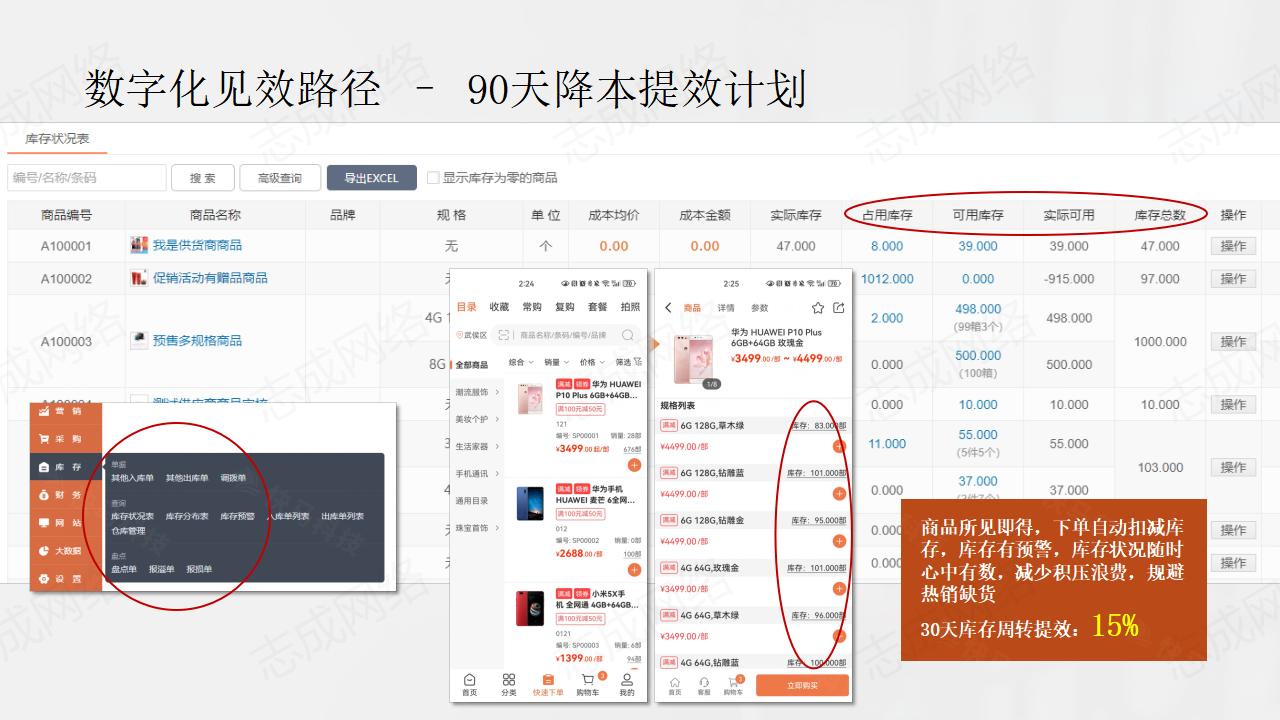Viewport: 1280px width, 720px height.
Task: Open 报损单 in inventory menu
Action: 199,569
